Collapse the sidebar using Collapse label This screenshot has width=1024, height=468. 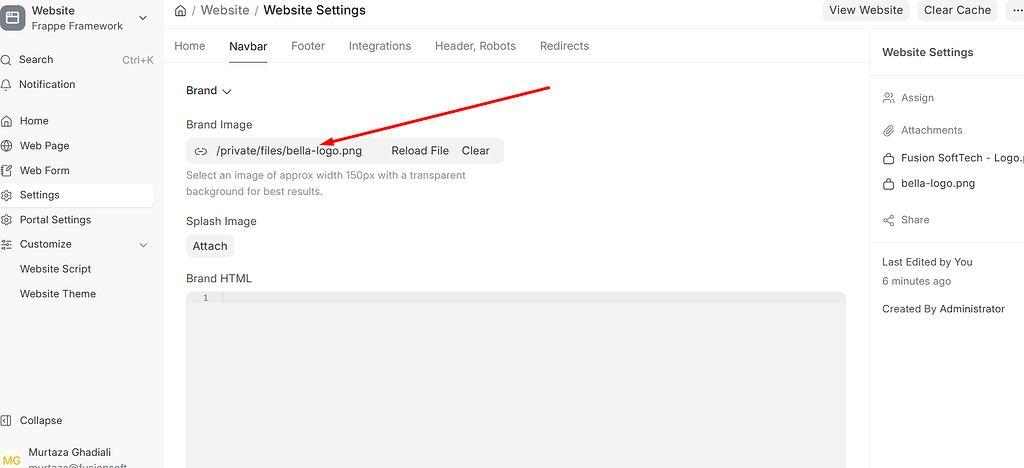[41, 421]
